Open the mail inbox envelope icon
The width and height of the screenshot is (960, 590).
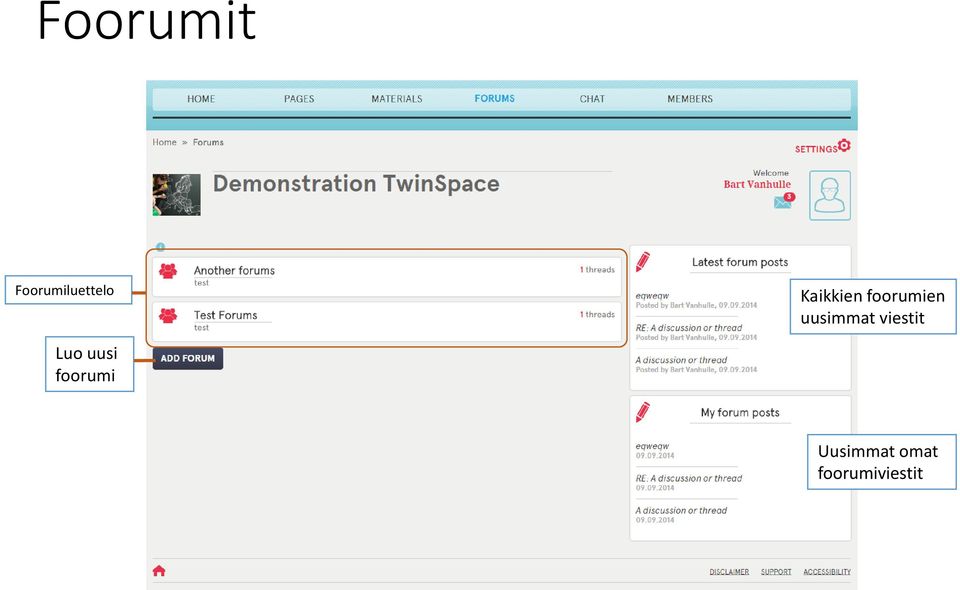[x=782, y=203]
